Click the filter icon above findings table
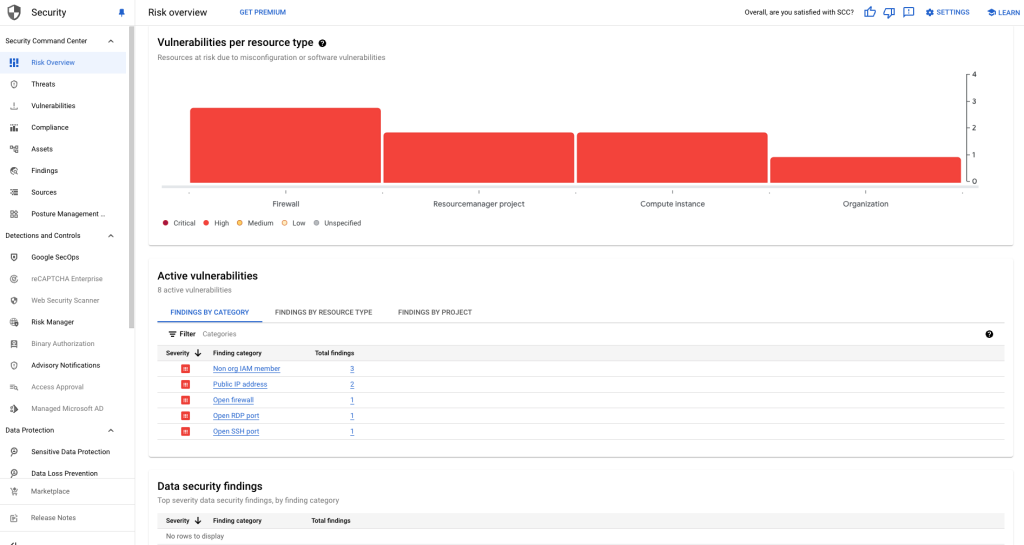Image resolution: width=1024 pixels, height=545 pixels. [172, 334]
